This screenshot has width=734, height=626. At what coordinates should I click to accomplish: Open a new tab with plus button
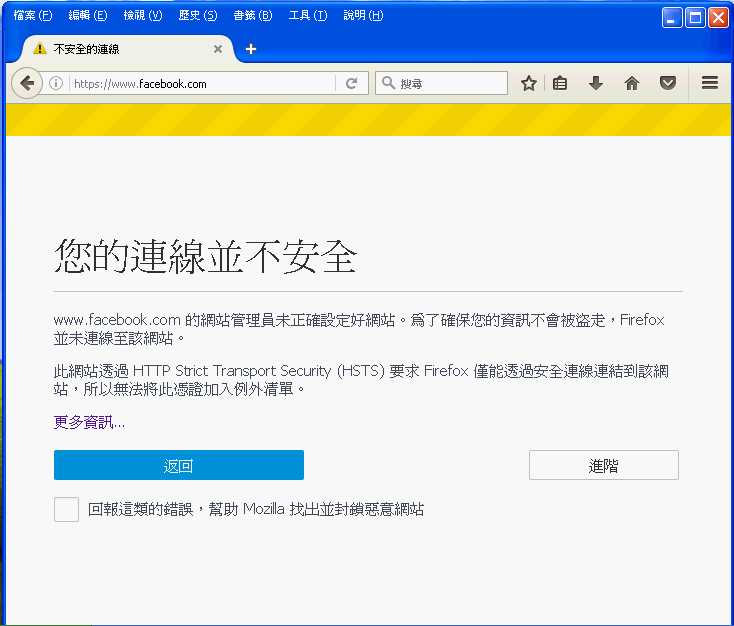pos(251,49)
